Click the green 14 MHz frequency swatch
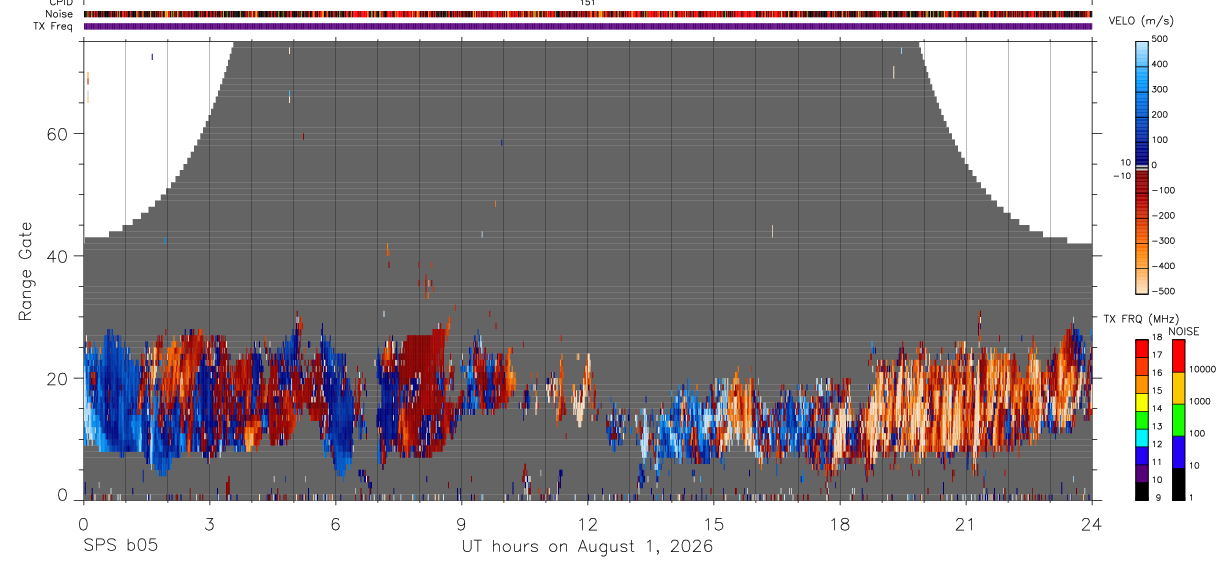Screen dimensions: 1228x567 pyautogui.click(x=1142, y=419)
